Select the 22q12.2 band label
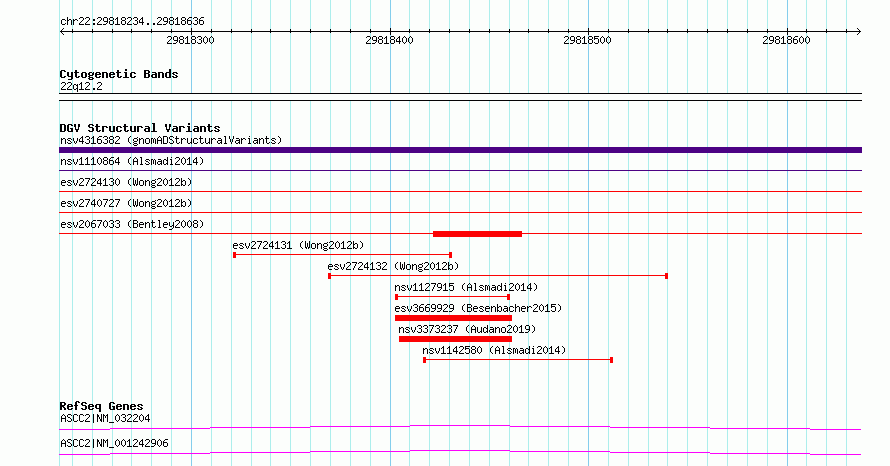 [81, 86]
